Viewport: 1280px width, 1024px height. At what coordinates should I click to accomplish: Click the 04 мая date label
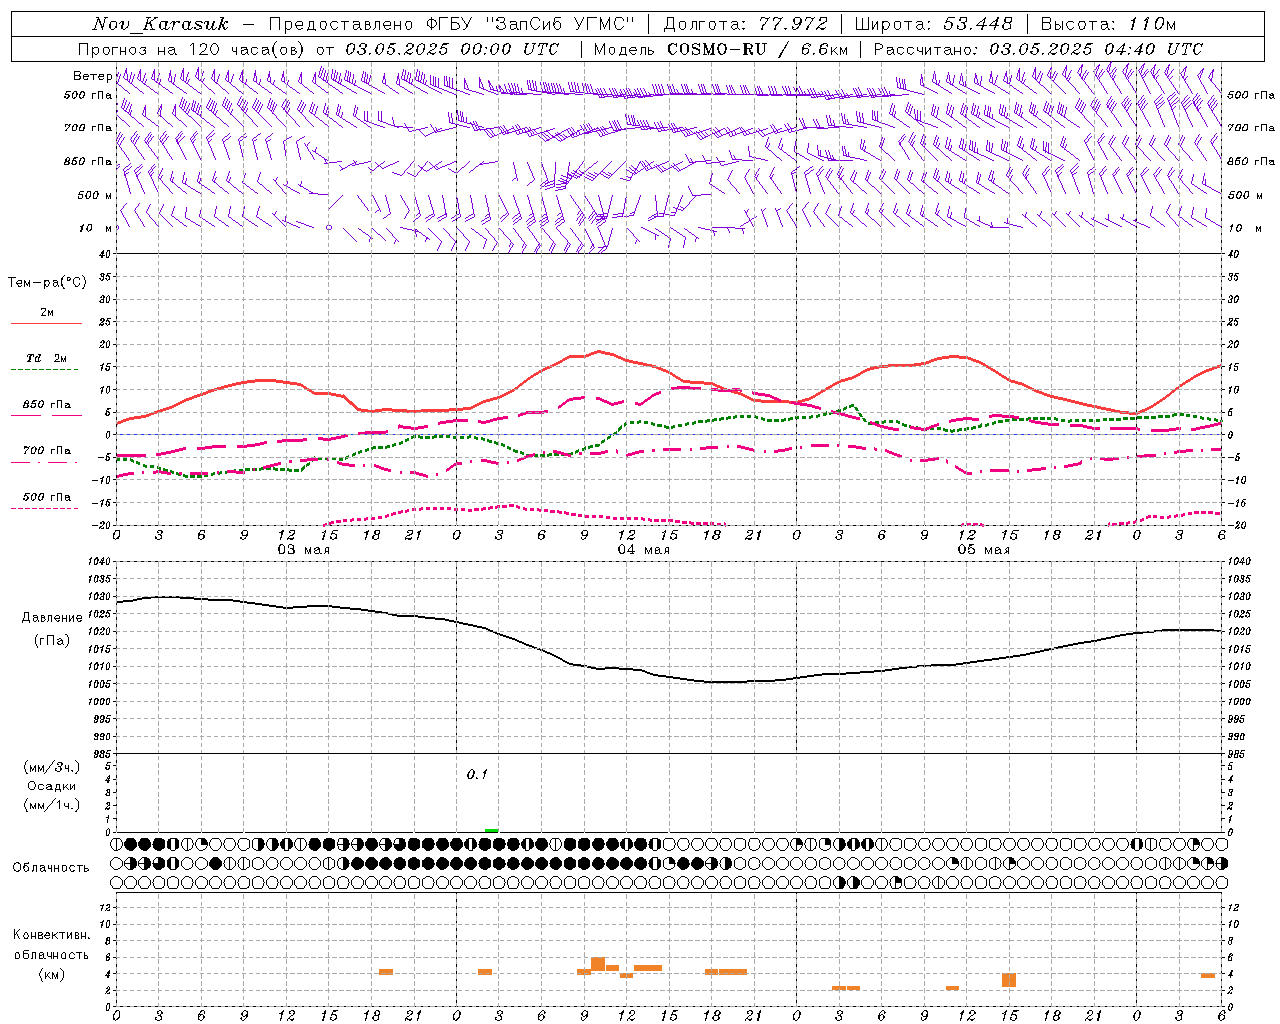[x=643, y=550]
